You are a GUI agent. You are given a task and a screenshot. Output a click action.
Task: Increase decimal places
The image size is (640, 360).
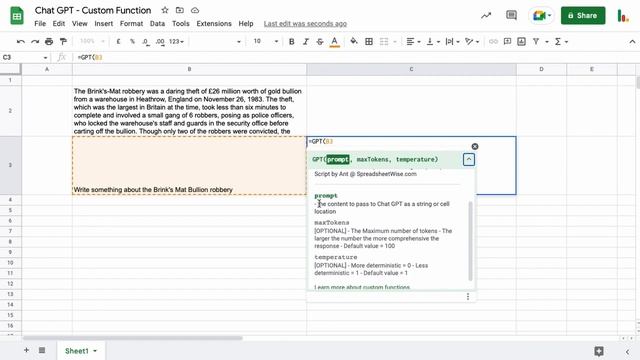pyautogui.click(x=160, y=42)
